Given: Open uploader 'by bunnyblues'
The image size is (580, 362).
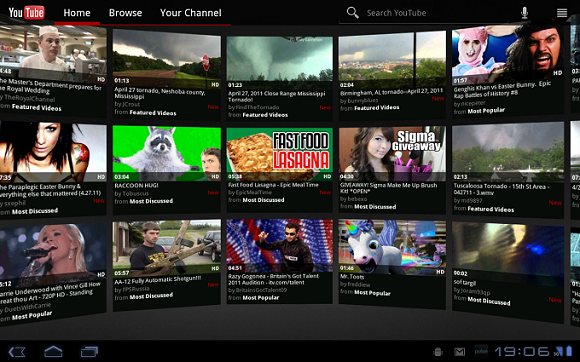Looking at the screenshot, I should click(x=359, y=100).
